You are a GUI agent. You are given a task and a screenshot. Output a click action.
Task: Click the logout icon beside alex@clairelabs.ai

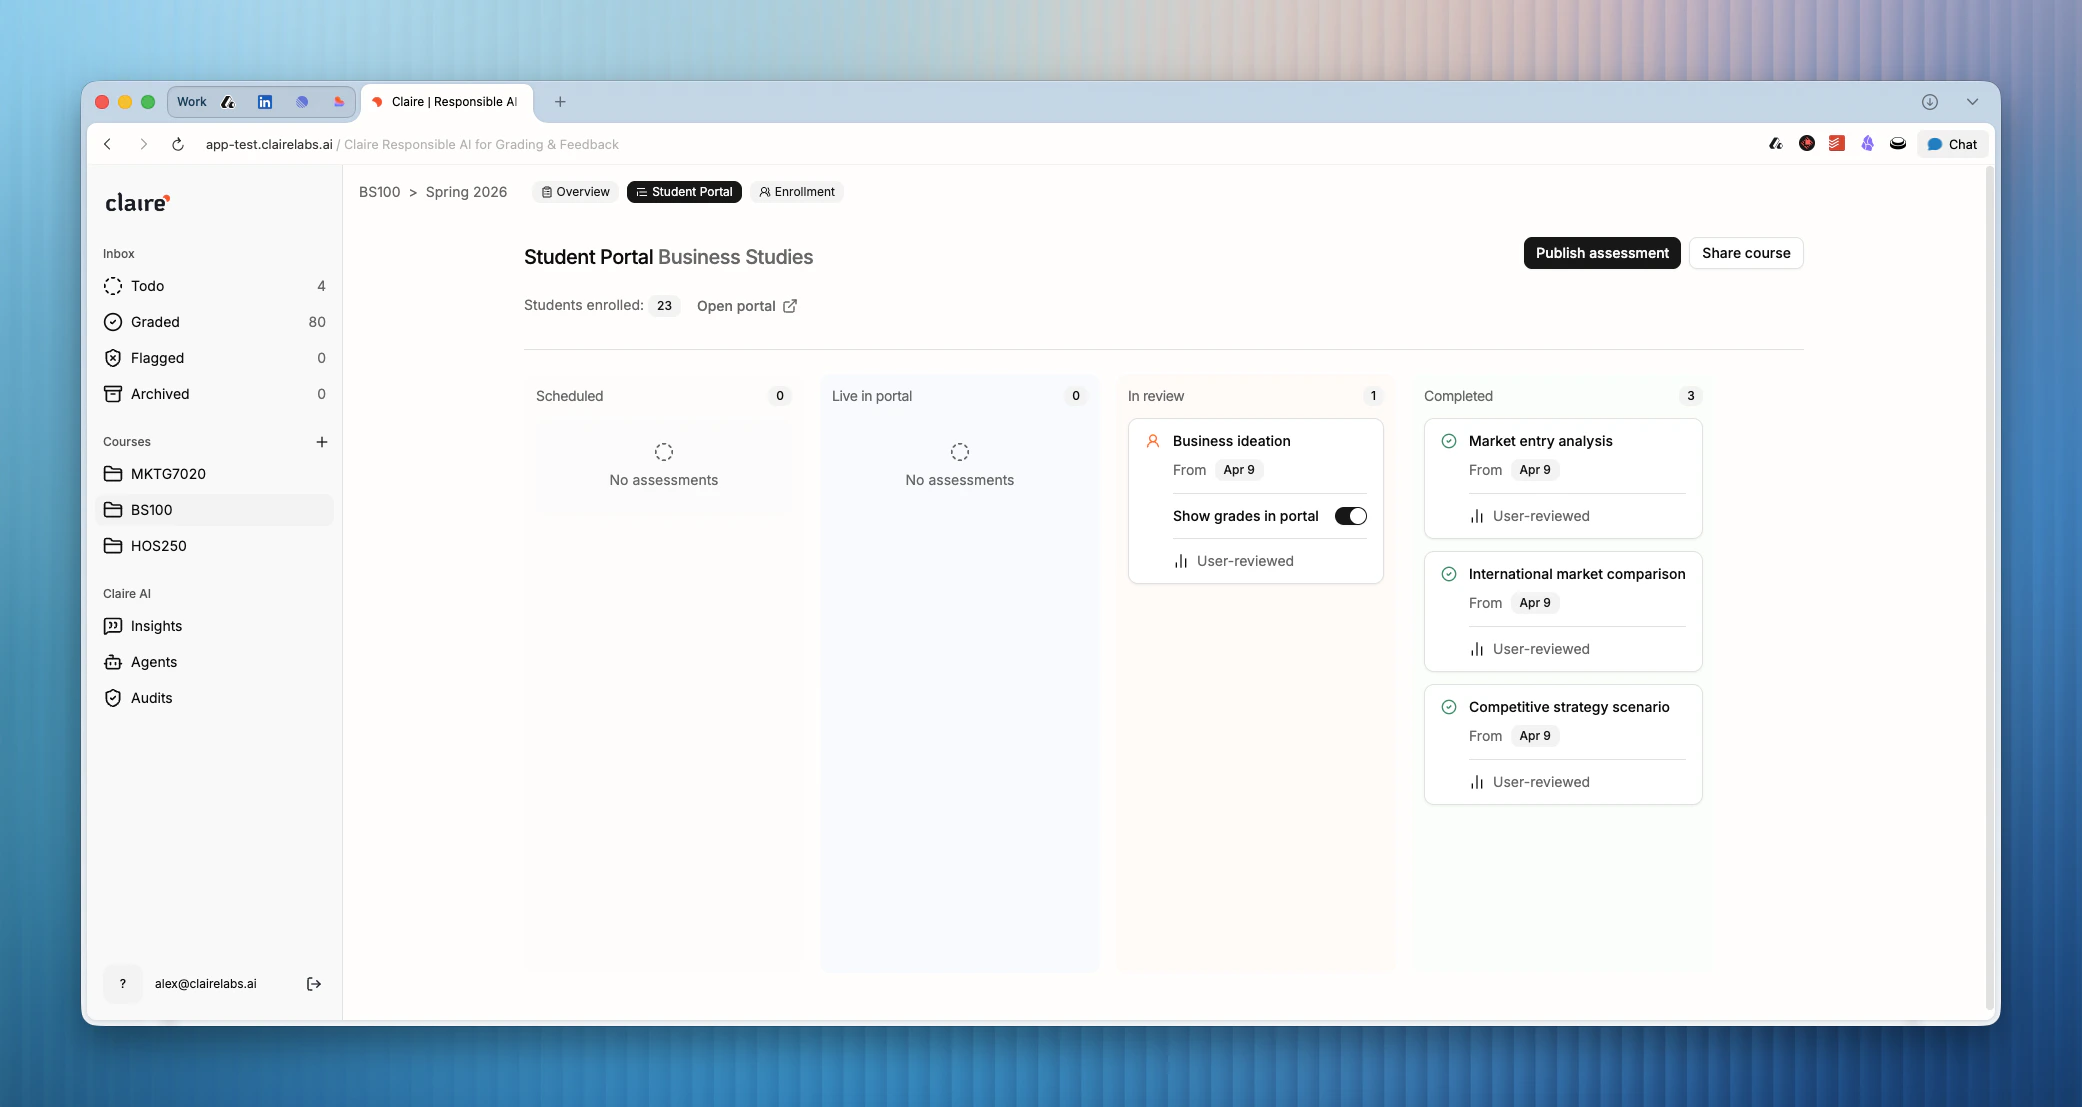pyautogui.click(x=313, y=984)
